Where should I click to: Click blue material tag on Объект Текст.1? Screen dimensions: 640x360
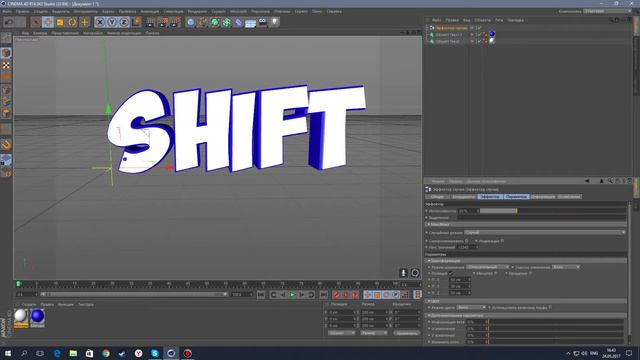[x=492, y=34]
